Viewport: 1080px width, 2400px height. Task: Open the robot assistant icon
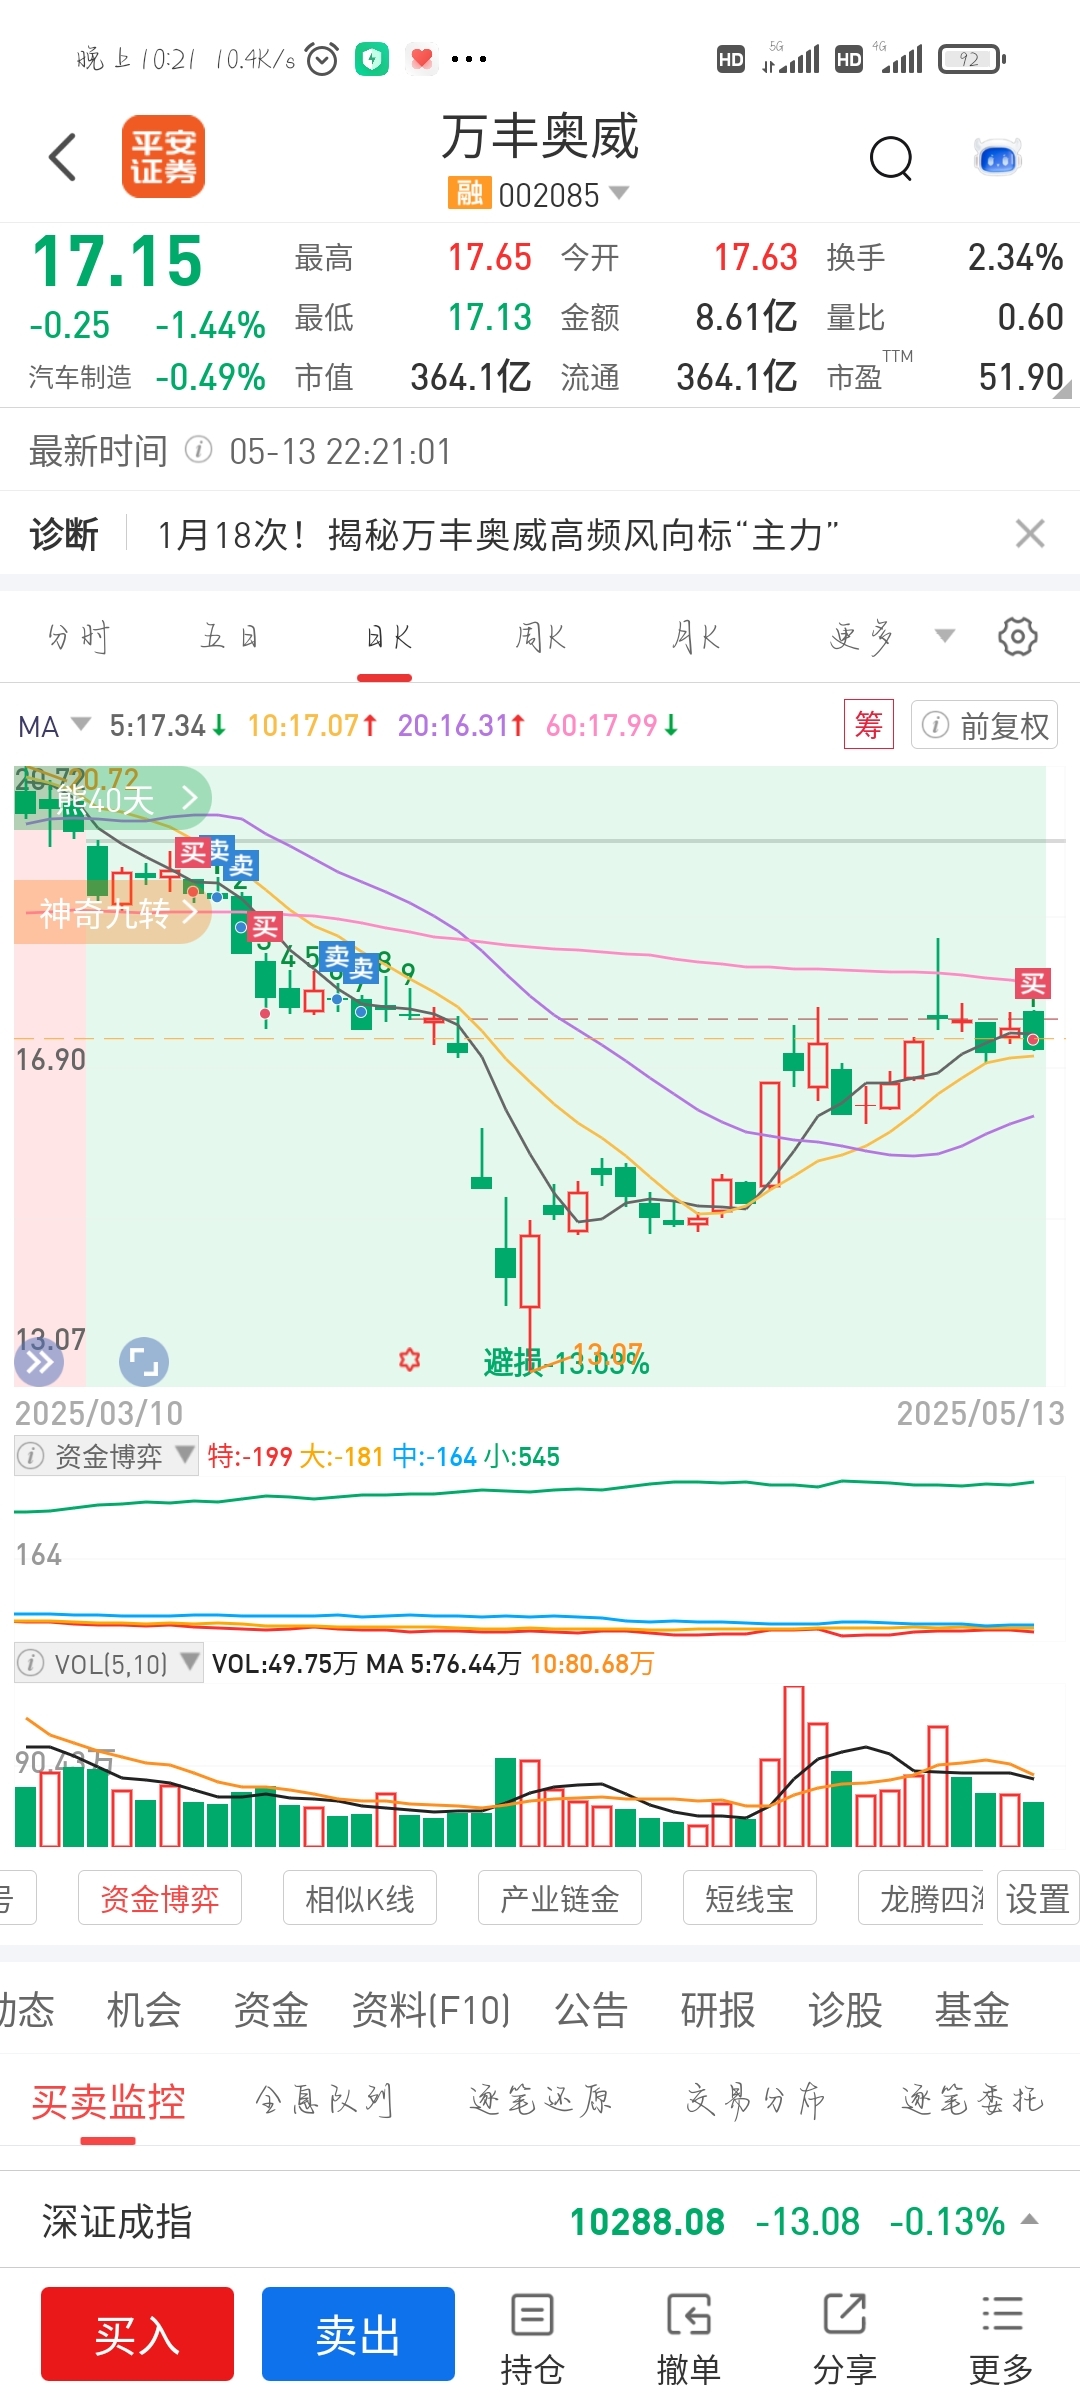coord(997,158)
